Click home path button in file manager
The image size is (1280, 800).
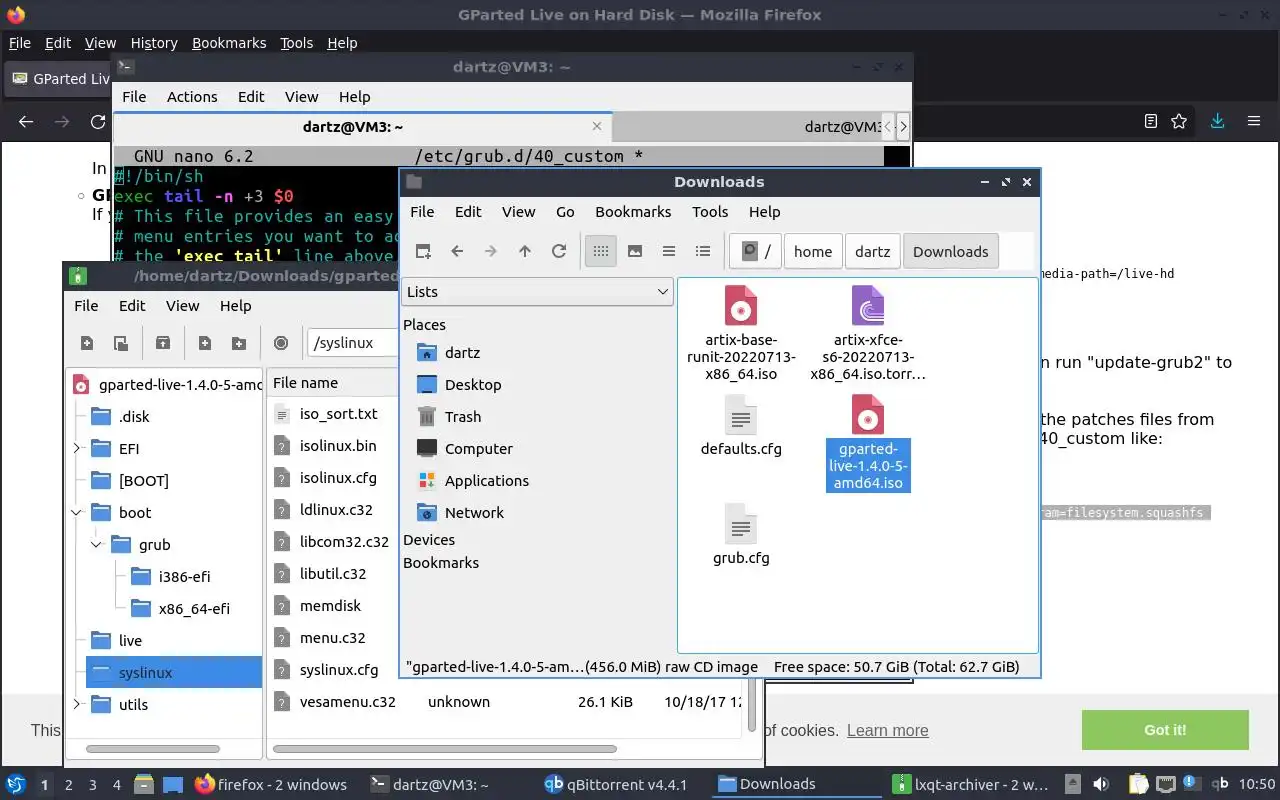813,251
